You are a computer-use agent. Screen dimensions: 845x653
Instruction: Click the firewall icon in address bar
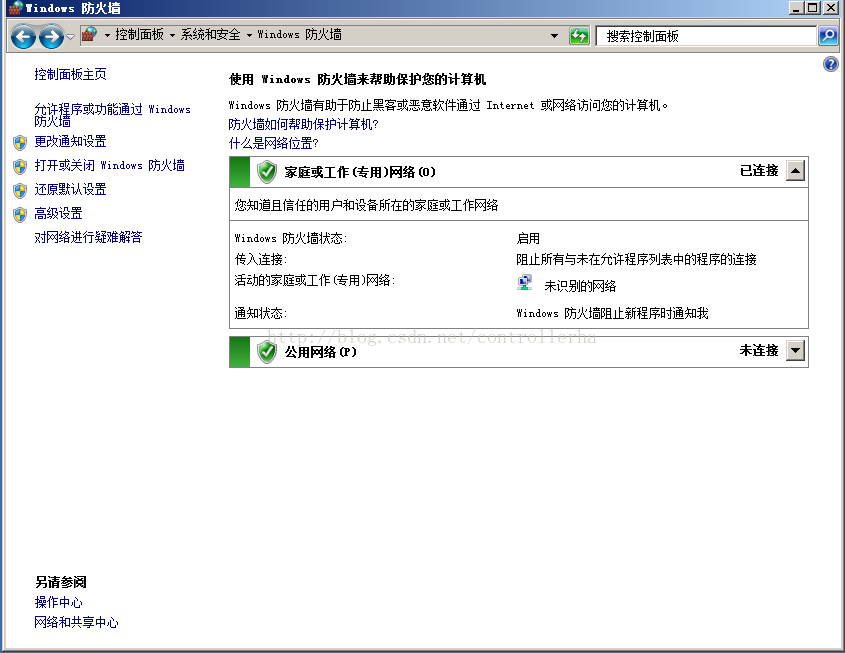[89, 35]
